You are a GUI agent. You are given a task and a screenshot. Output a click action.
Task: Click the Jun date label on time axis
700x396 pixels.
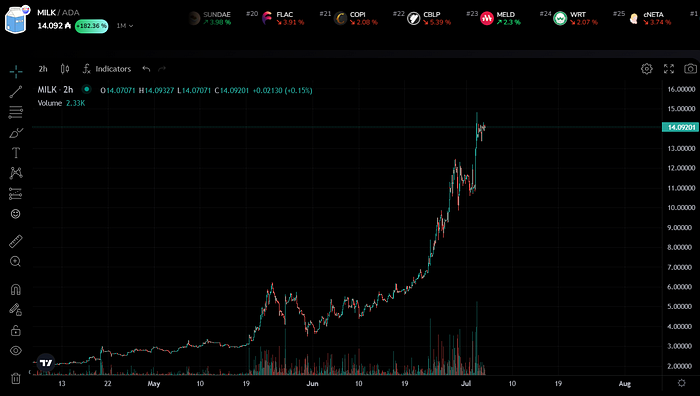tap(312, 383)
